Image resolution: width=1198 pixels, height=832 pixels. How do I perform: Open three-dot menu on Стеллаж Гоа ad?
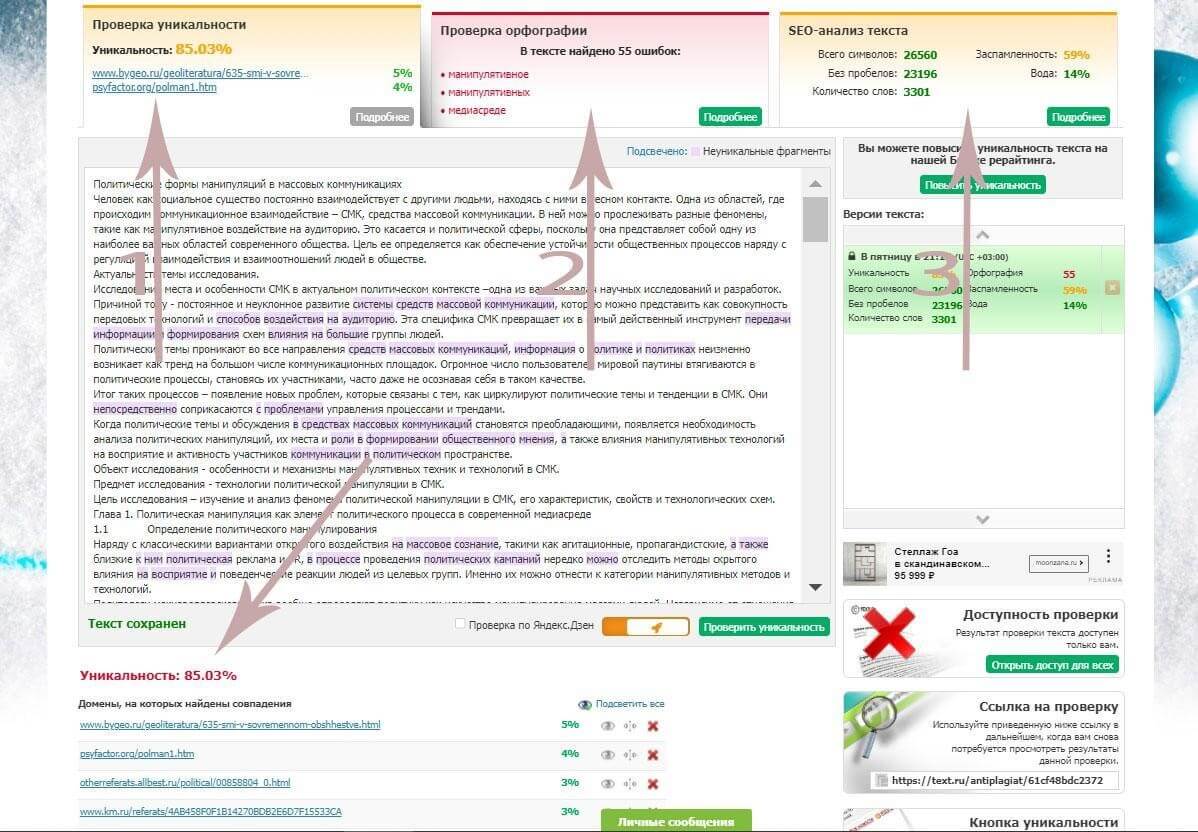point(1108,556)
